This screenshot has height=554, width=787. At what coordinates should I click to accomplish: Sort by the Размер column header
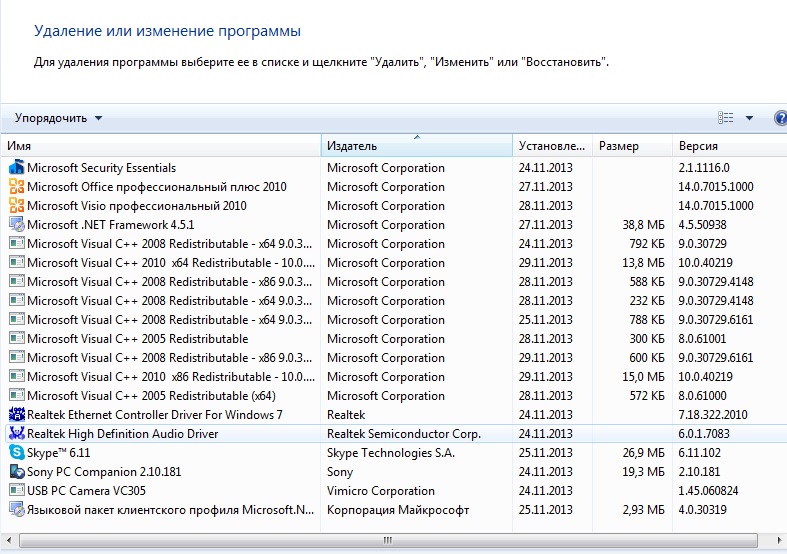630,146
